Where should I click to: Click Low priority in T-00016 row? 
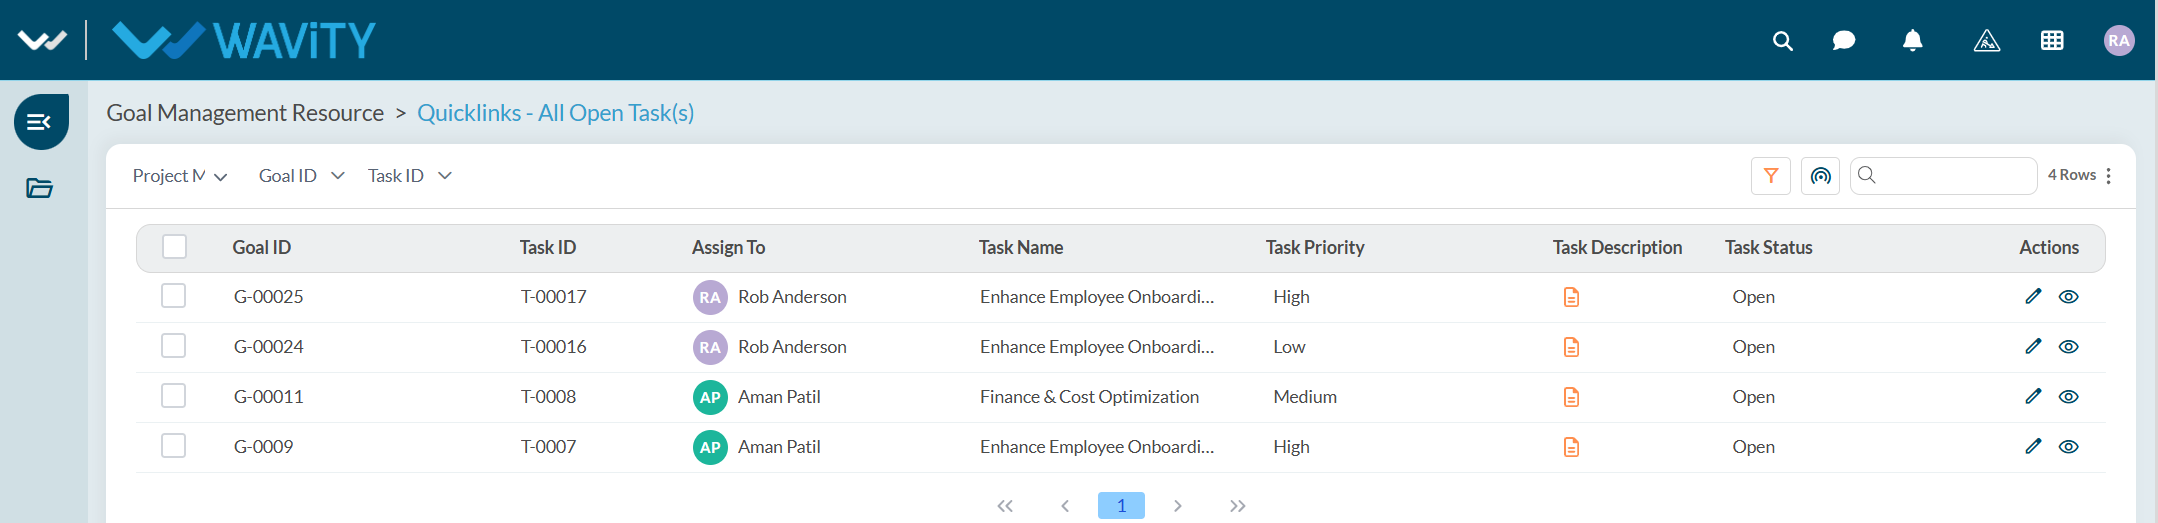(x=1289, y=347)
